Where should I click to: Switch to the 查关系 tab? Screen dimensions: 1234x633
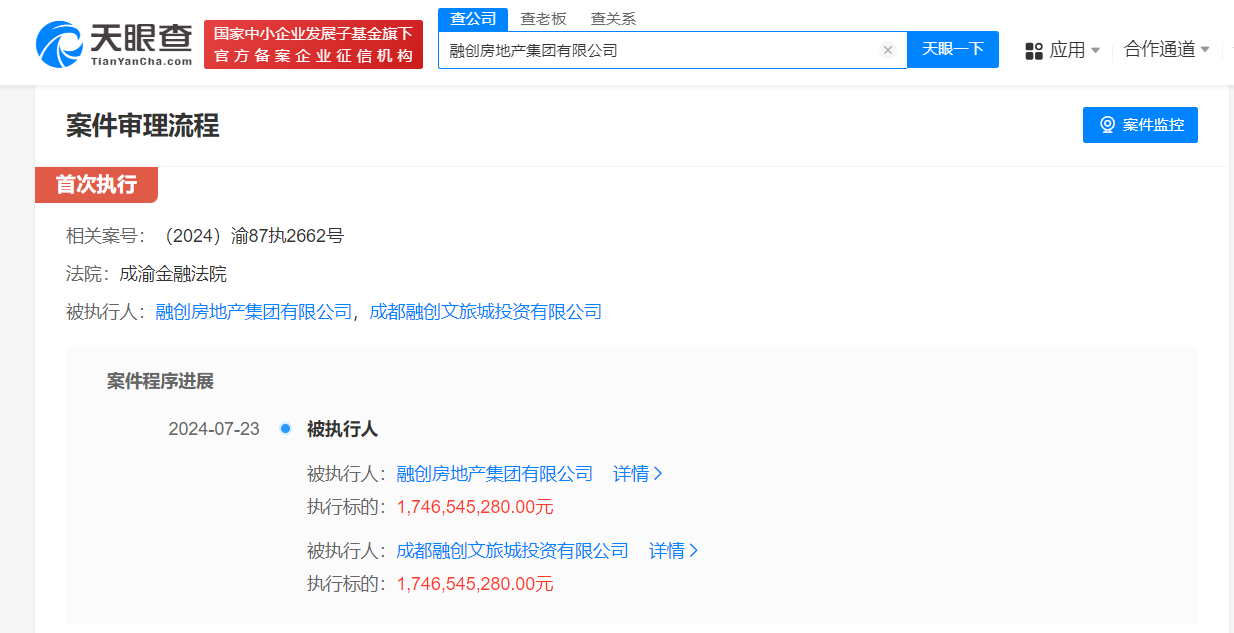(613, 18)
